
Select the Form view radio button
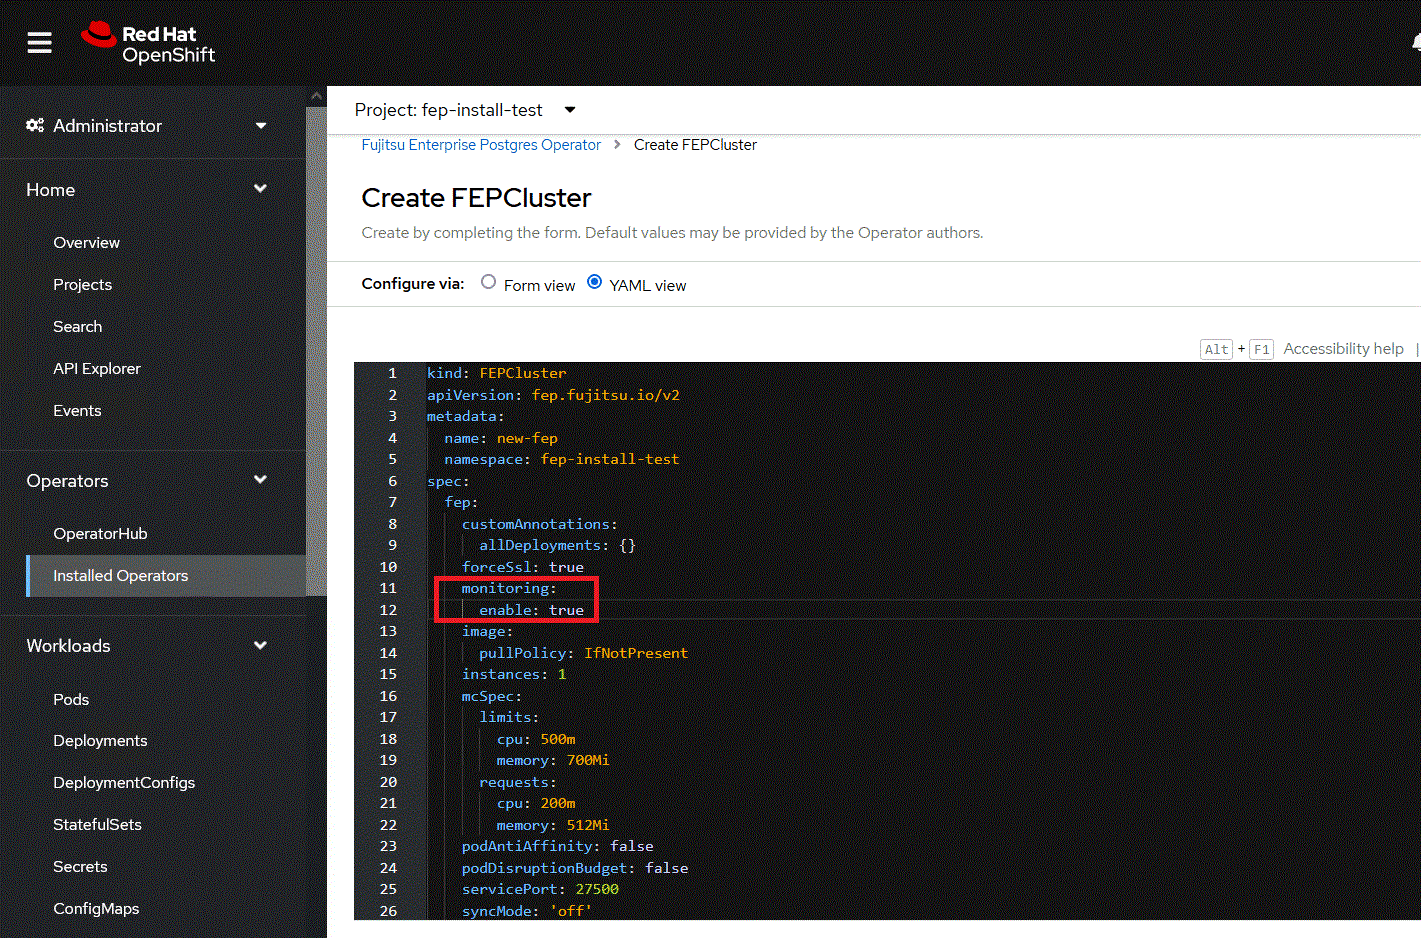(x=488, y=282)
